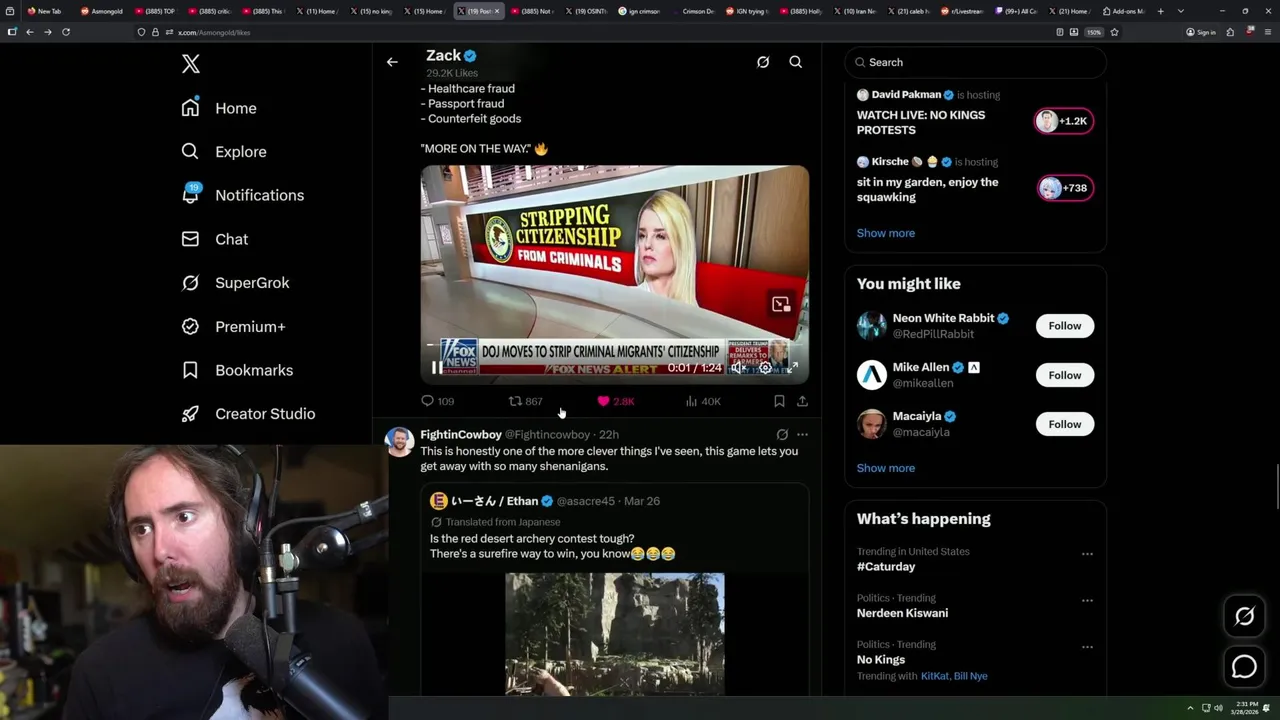Search Zack's profile with magnifier icon
This screenshot has height=720, width=1280.
click(x=796, y=62)
